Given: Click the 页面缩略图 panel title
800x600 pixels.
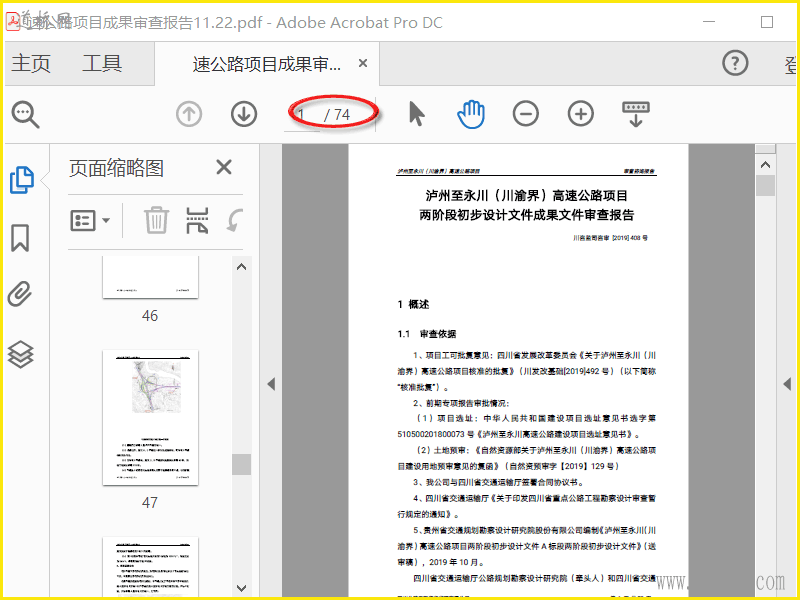Looking at the screenshot, I should (116, 168).
